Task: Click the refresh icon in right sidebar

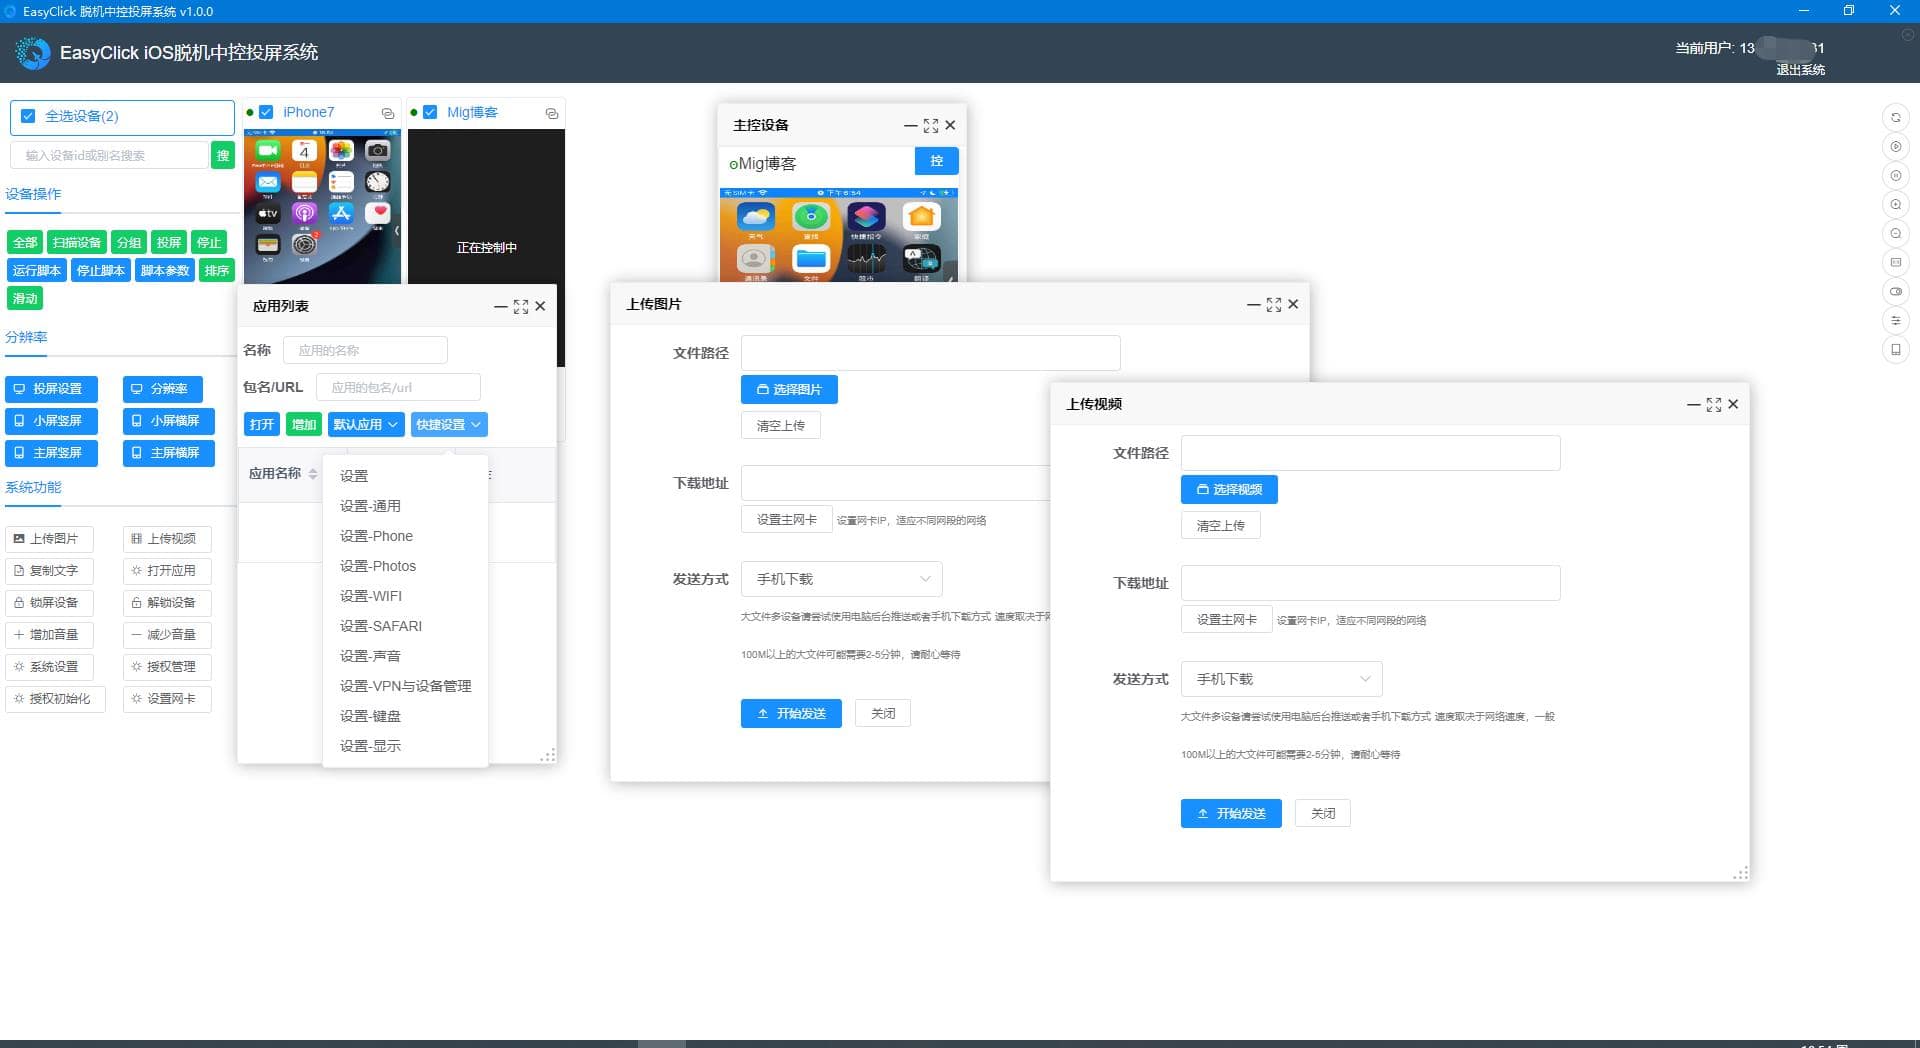Action: (x=1895, y=118)
